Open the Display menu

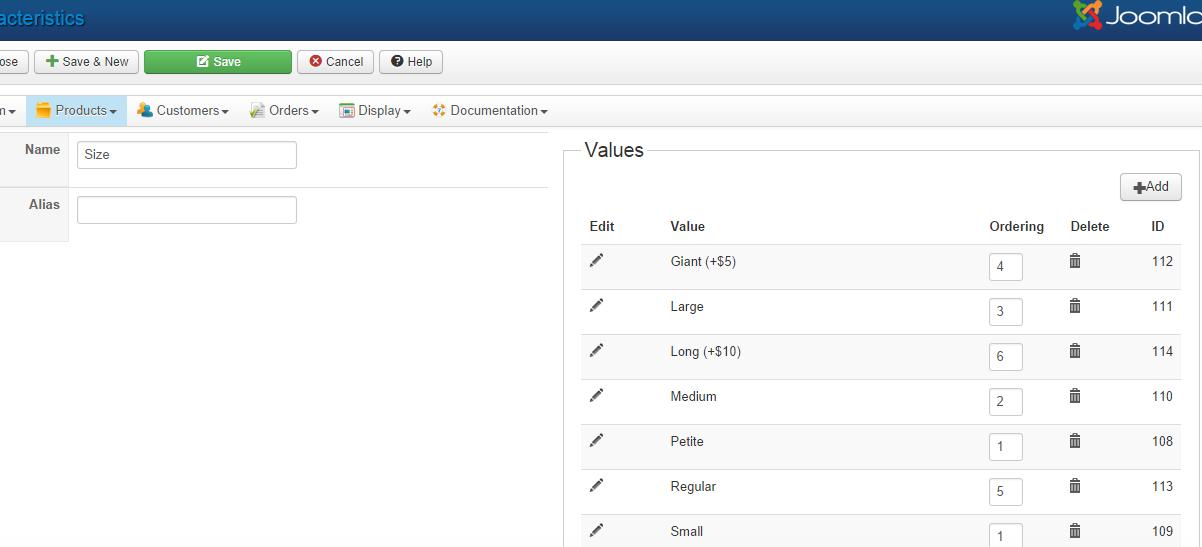pyautogui.click(x=375, y=111)
